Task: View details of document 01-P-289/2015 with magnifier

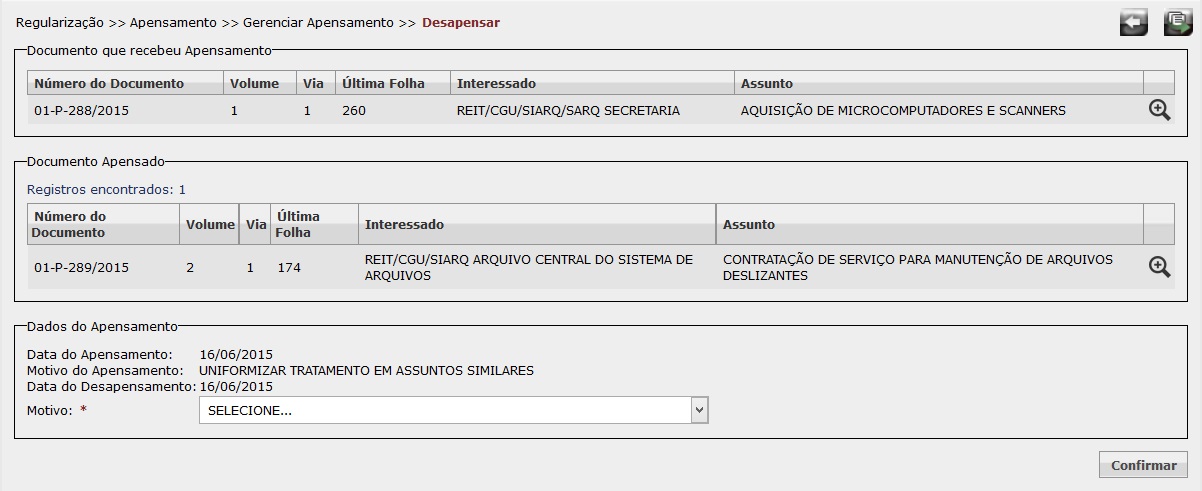Action: coord(1159,267)
